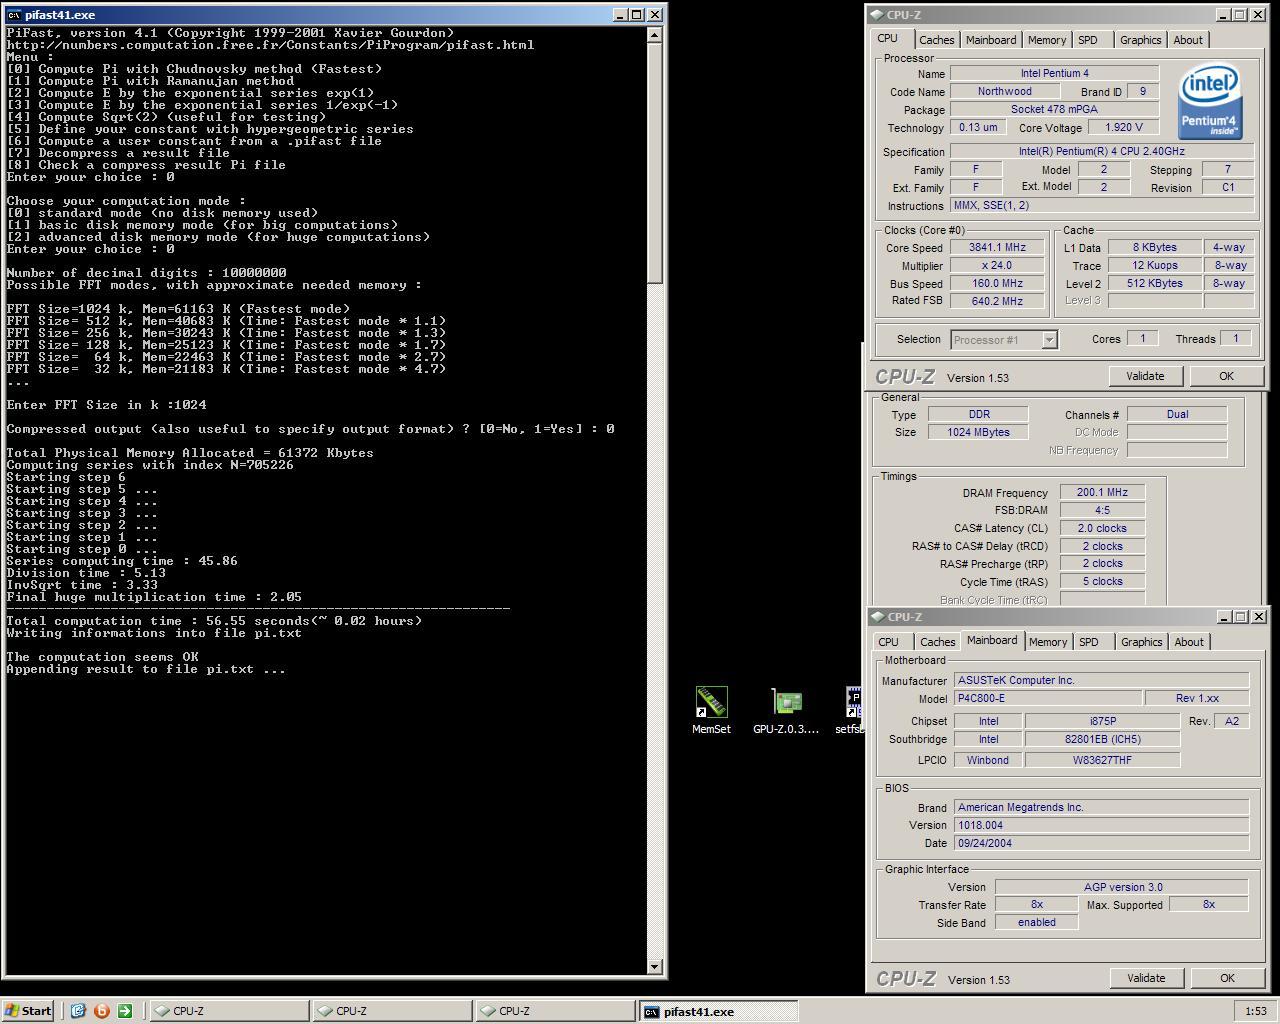1280x1024 pixels.
Task: Open Caches tab in top CPU-Z window
Action: click(936, 40)
